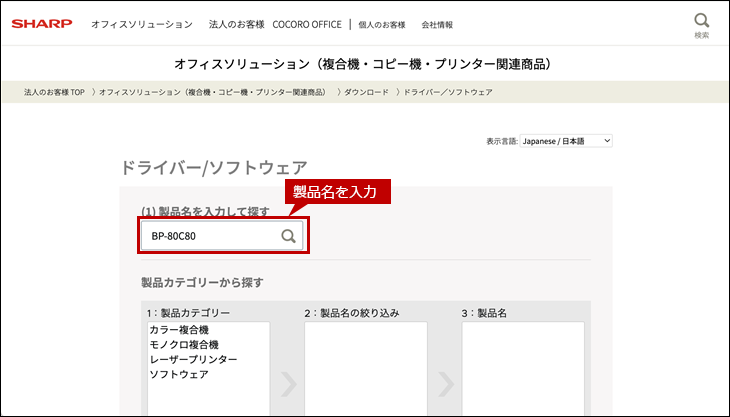Image resolution: width=730 pixels, height=417 pixels.
Task: Open 法人のお客様 header link
Action: tap(237, 24)
